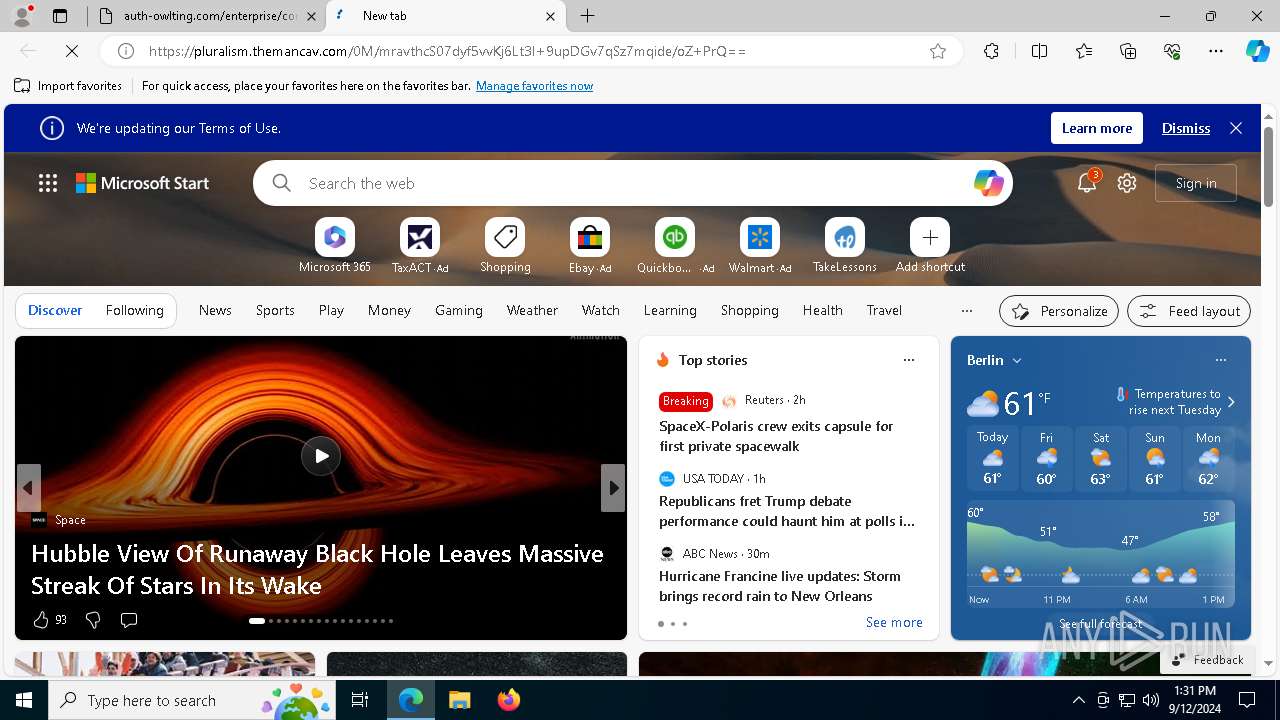Image resolution: width=1280 pixels, height=720 pixels.
Task: Open the browser profile icon
Action: pos(21,16)
